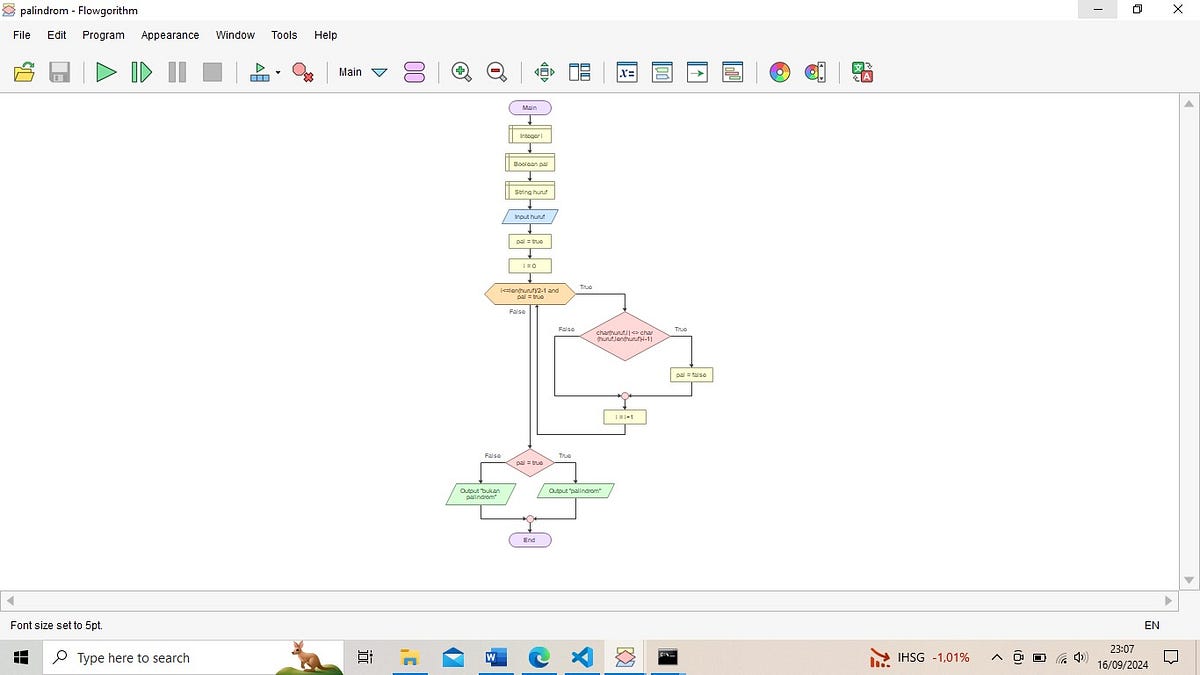Select the while loop condition hexagon
Image resolution: width=1200 pixels, height=675 pixels.
[x=530, y=294]
